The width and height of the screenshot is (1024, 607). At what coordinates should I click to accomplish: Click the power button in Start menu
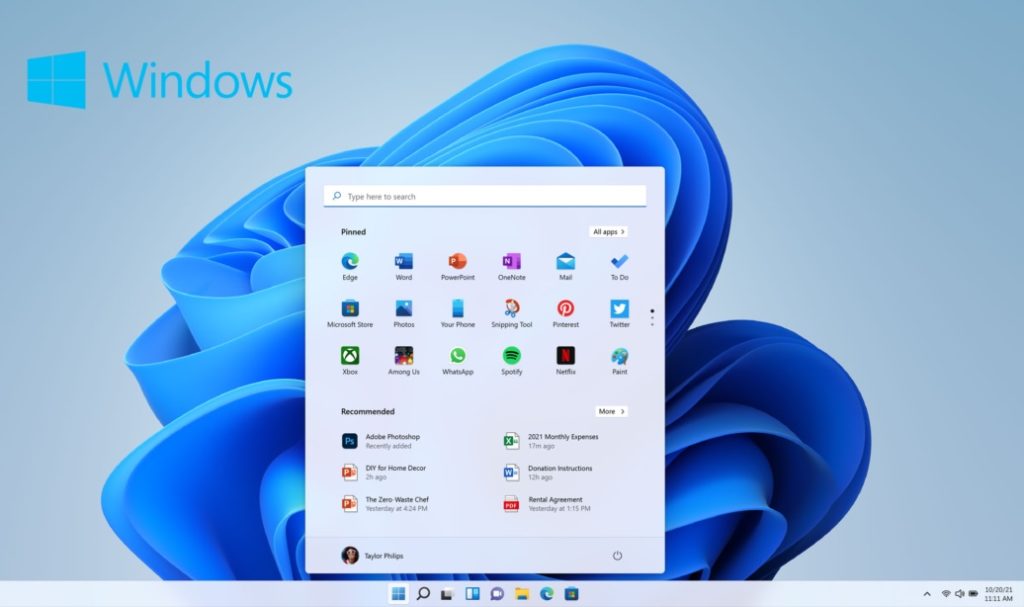(x=617, y=555)
